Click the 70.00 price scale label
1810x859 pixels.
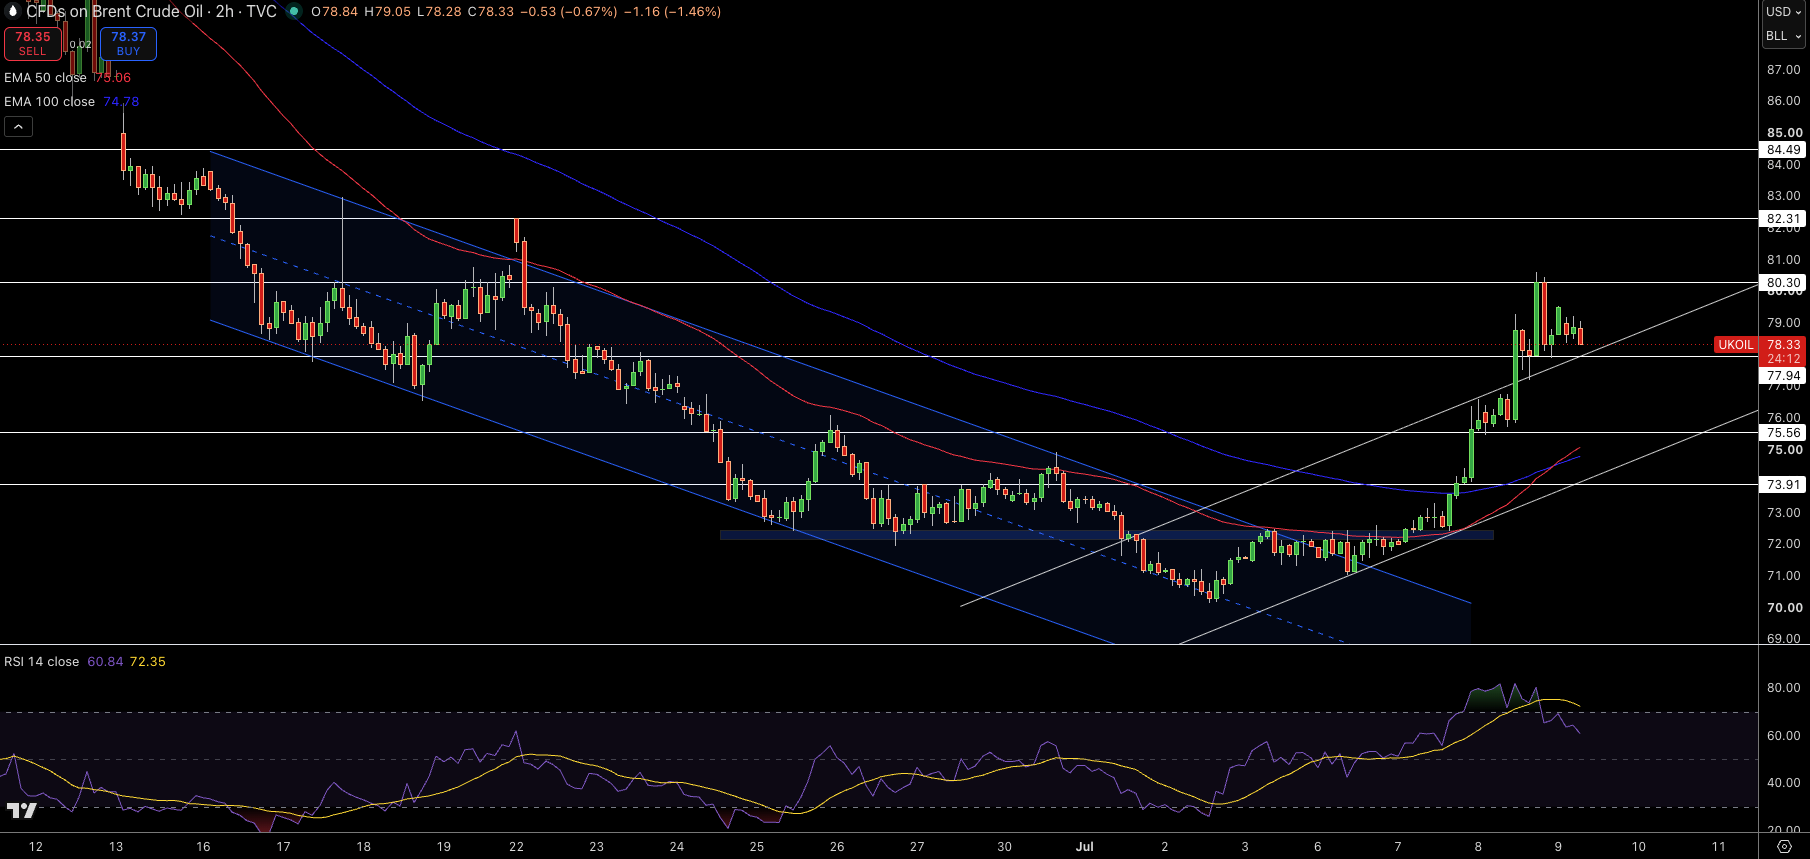[x=1784, y=608]
